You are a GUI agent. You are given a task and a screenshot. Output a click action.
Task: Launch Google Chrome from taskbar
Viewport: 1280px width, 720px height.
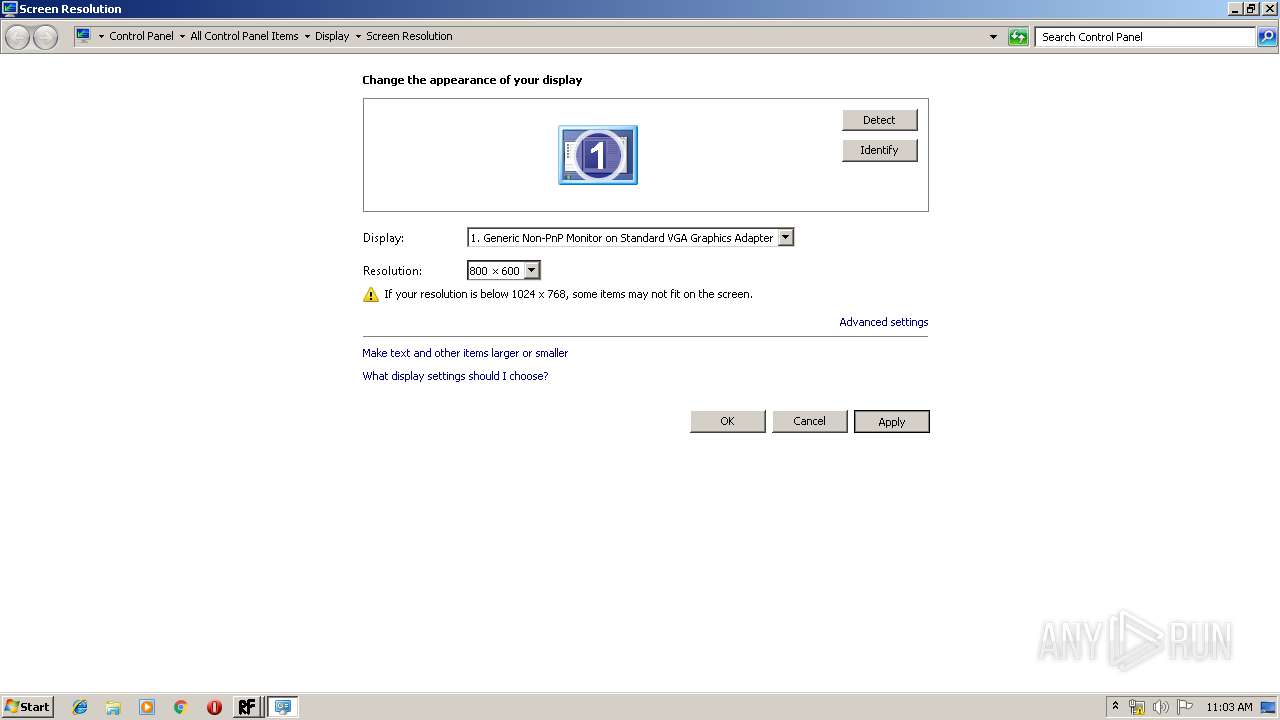[x=181, y=707]
